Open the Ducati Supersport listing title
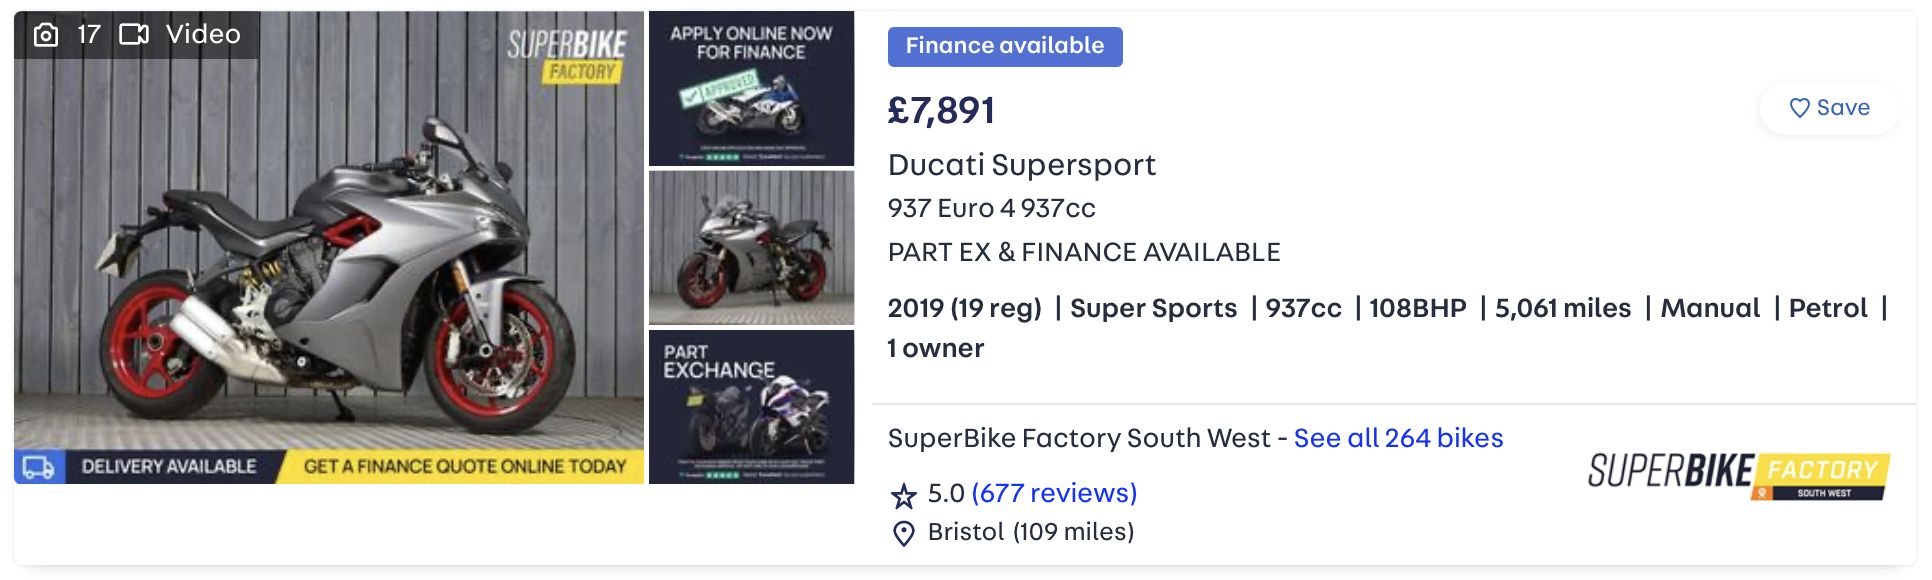The image size is (1932, 580). (x=1021, y=165)
